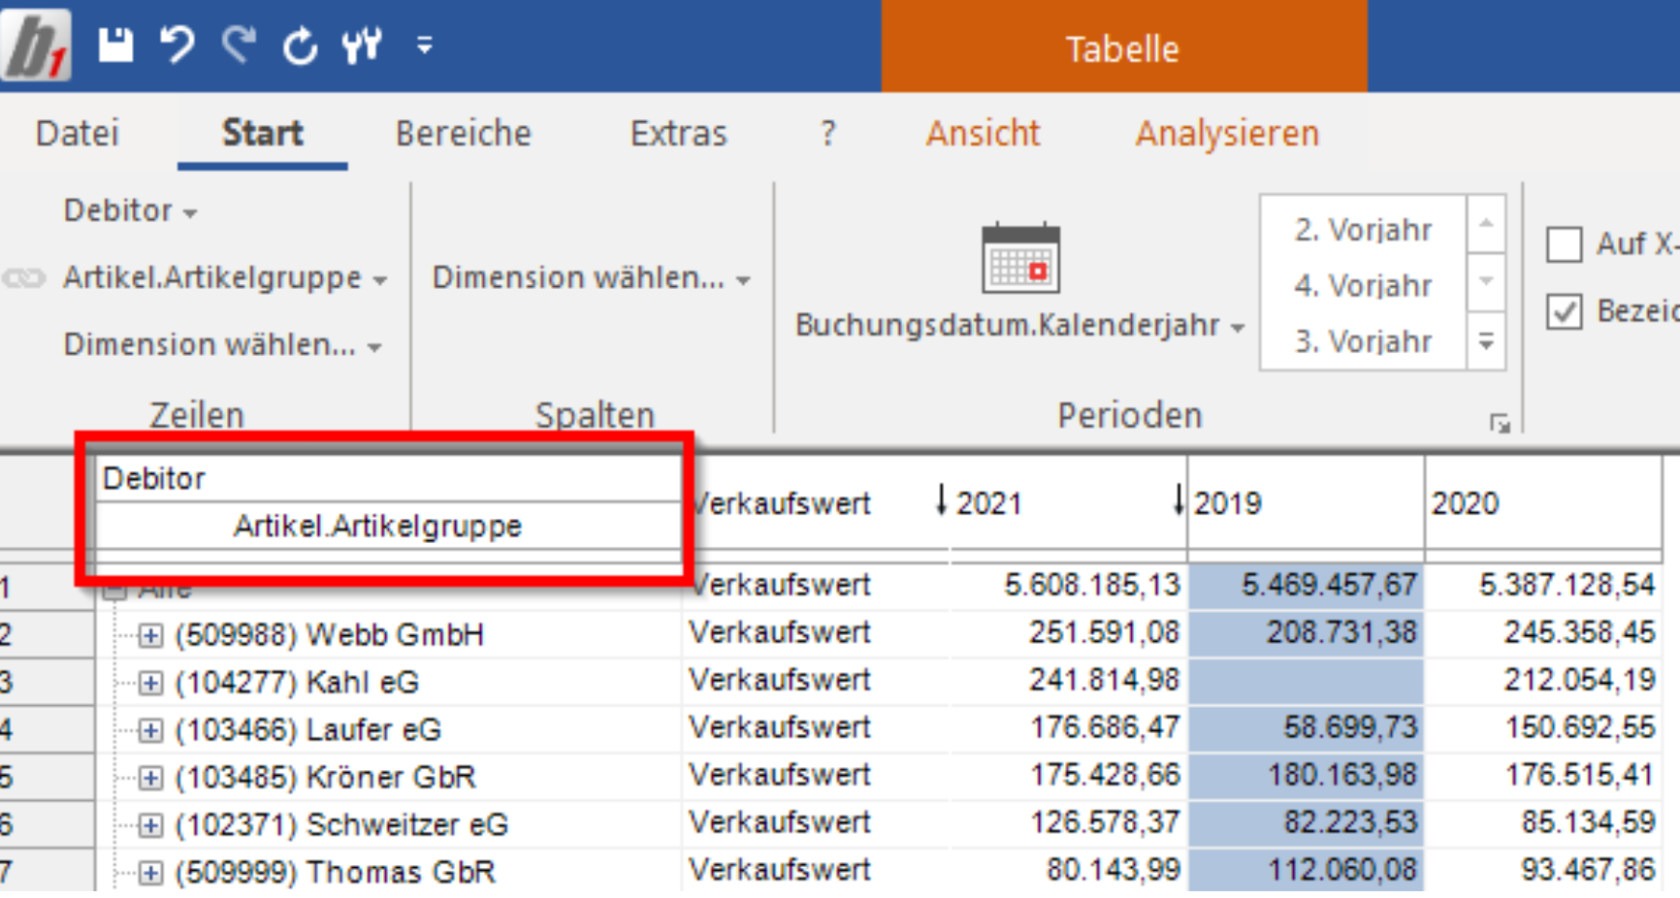1680x898 pixels.
Task: Select 3. Vorjahr in the period list
Action: coord(1363,342)
